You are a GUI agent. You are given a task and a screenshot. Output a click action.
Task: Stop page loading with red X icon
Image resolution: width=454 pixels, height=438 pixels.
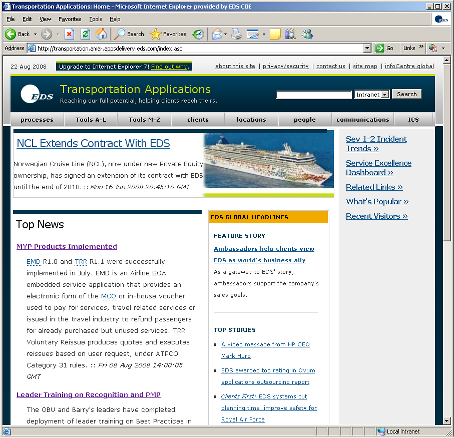pos(69,34)
